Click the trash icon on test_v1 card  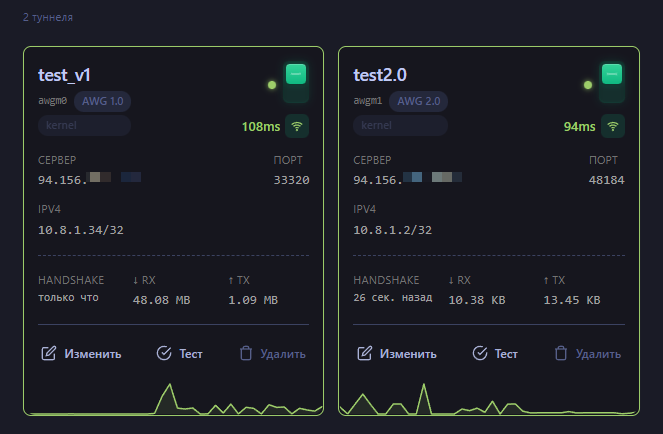point(245,353)
